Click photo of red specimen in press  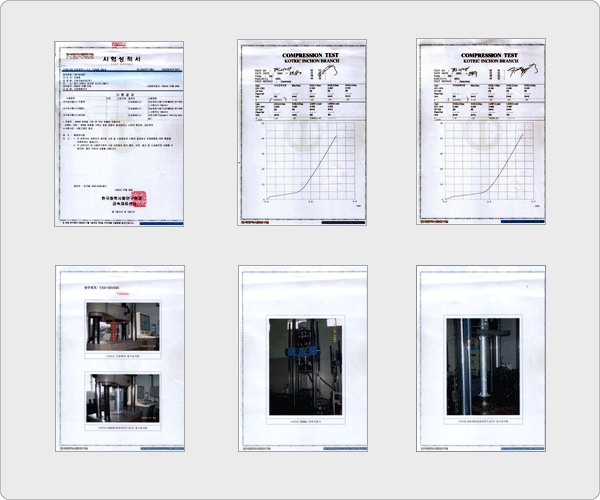pyautogui.click(x=123, y=326)
